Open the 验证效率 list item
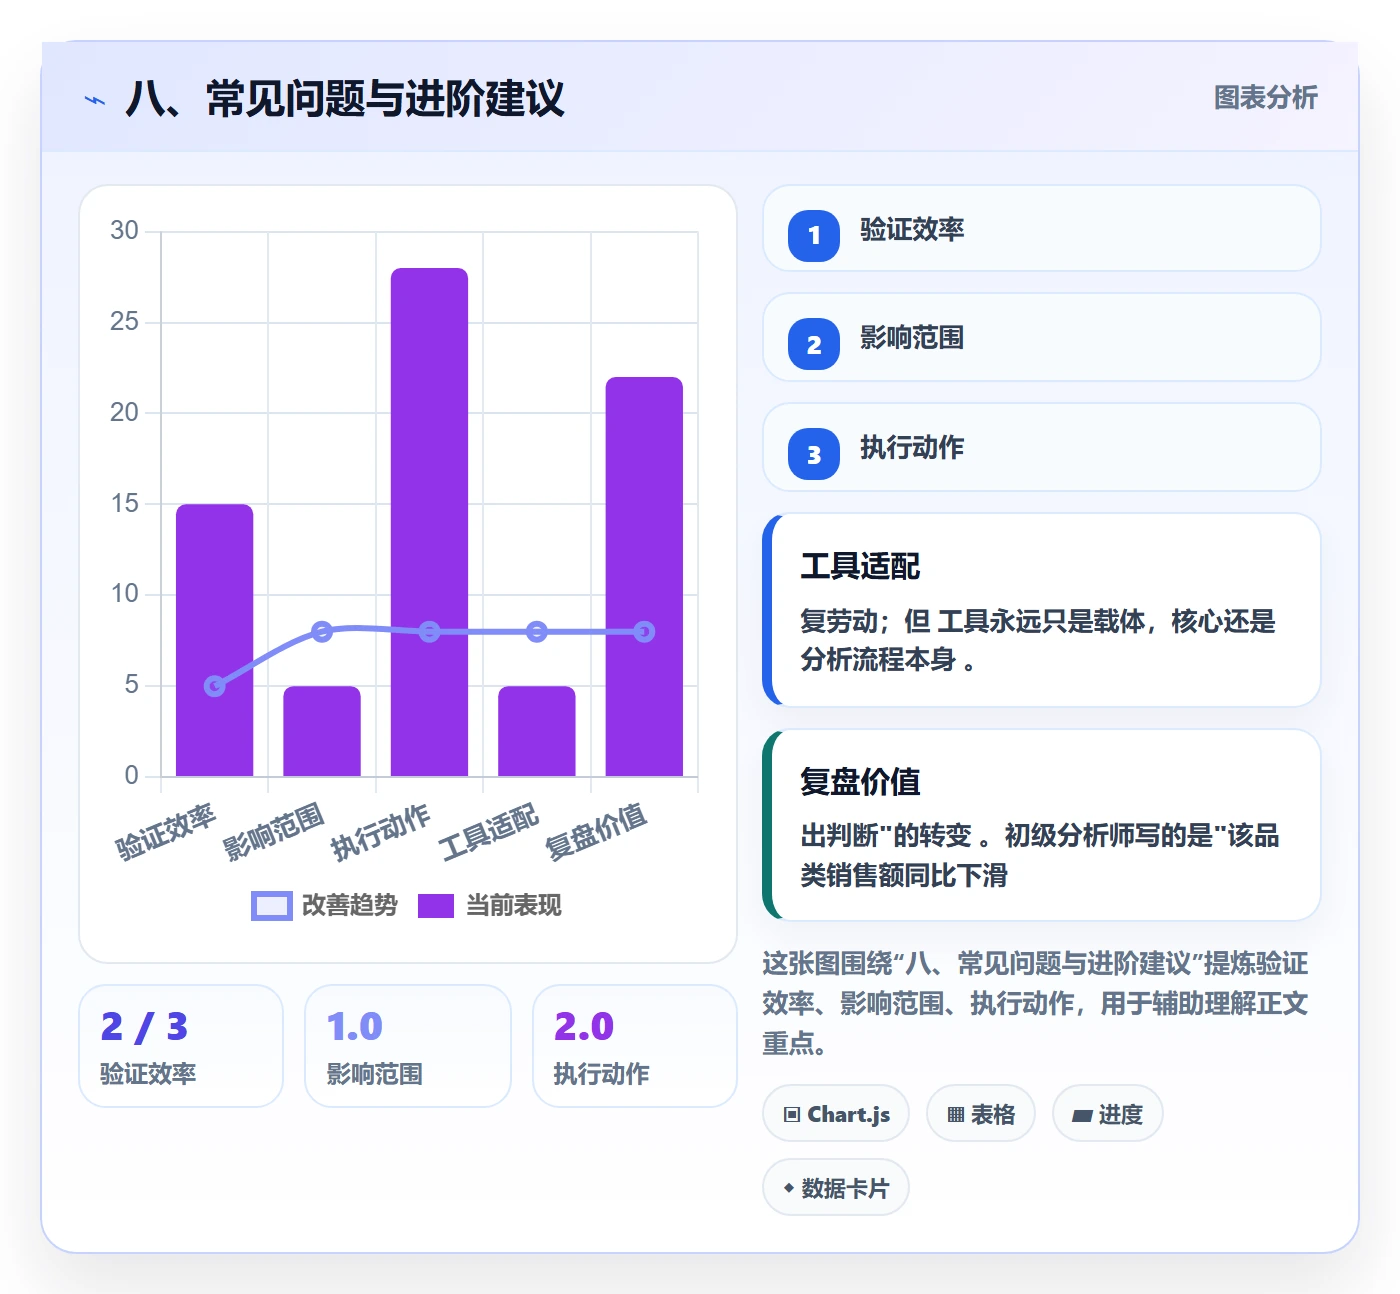The image size is (1400, 1294). (x=1042, y=228)
